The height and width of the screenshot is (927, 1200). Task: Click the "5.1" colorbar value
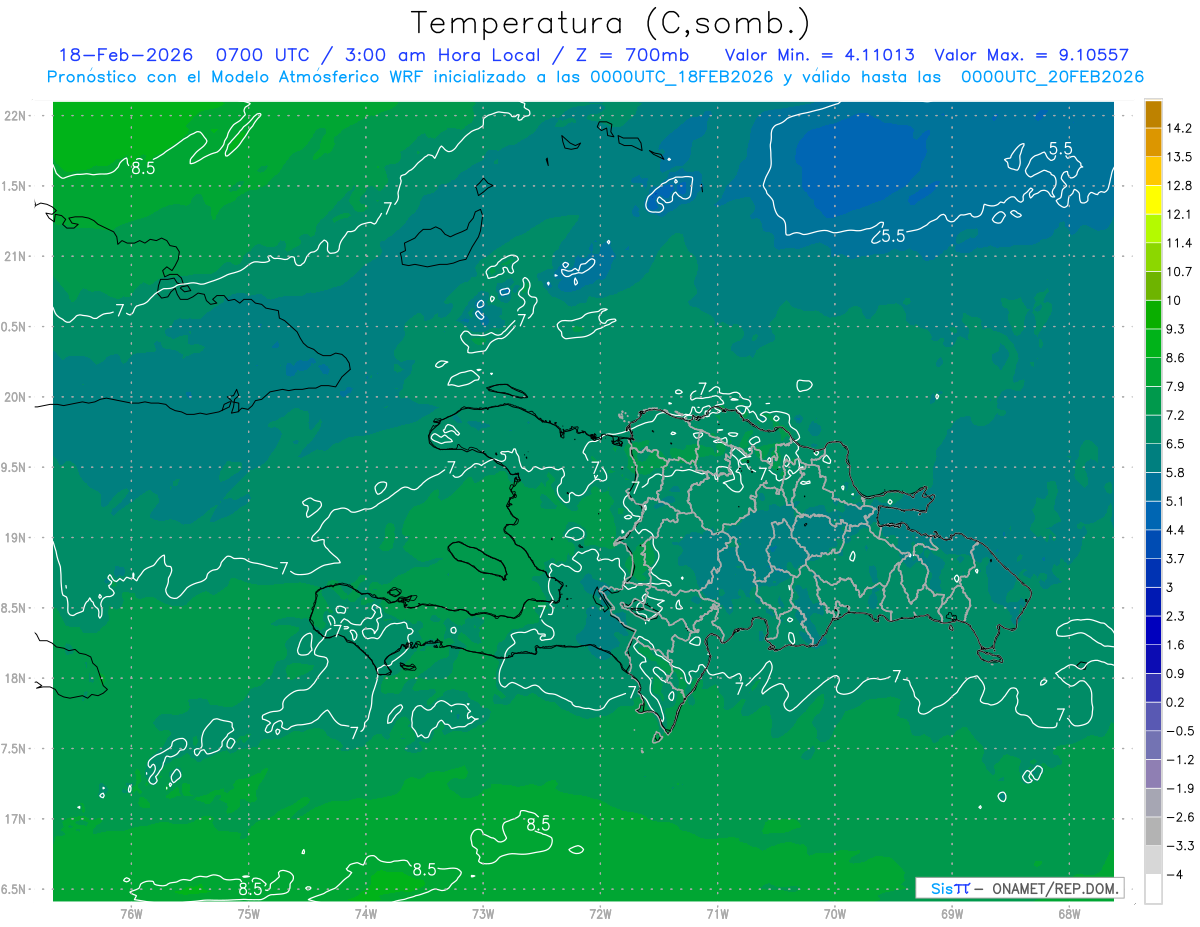click(1177, 501)
